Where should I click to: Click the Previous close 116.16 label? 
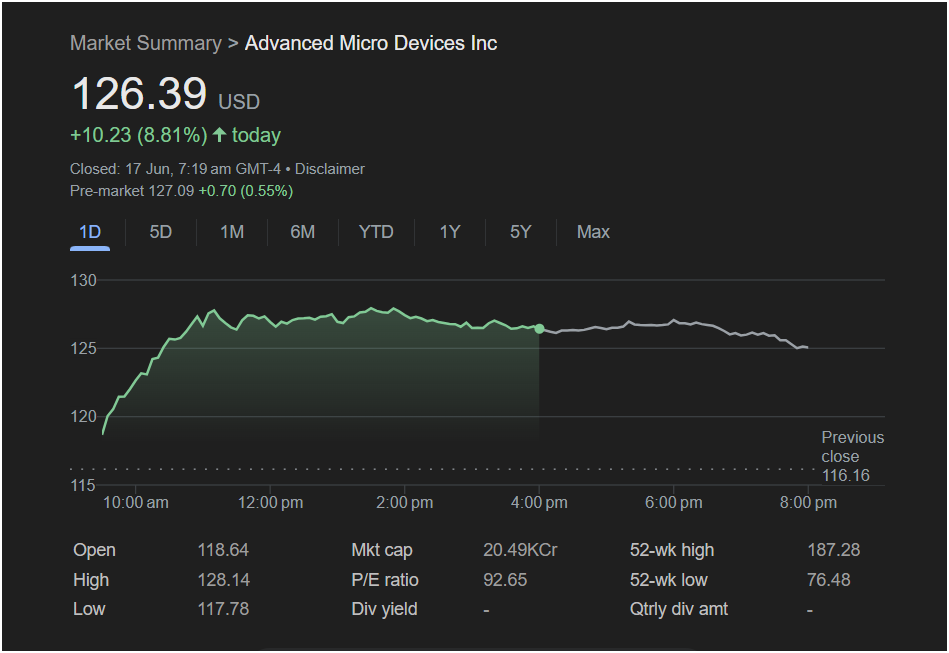(852, 456)
